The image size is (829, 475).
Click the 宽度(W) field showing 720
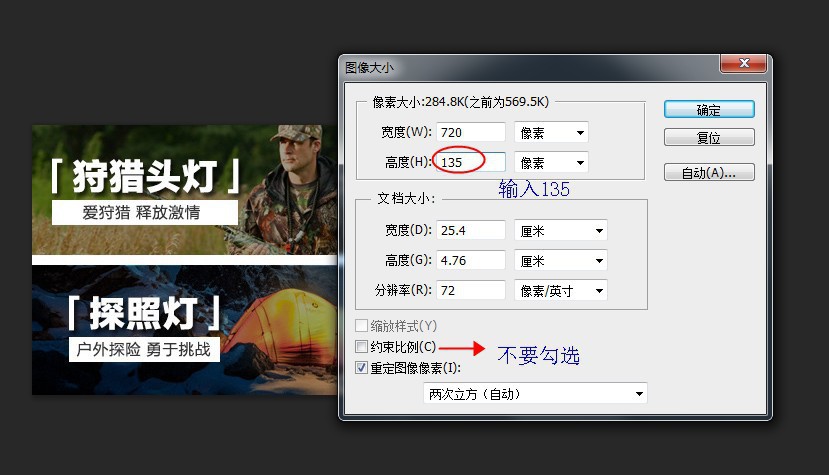471,132
